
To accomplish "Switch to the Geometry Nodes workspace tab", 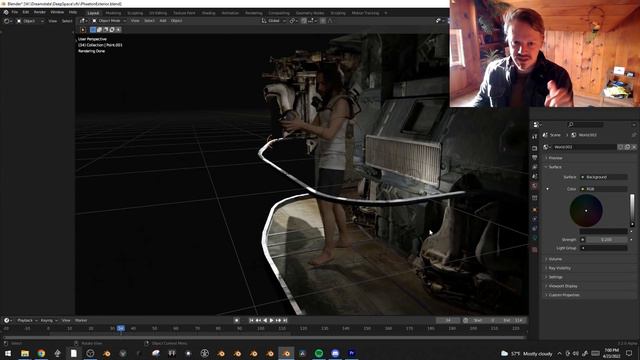I will [310, 13].
